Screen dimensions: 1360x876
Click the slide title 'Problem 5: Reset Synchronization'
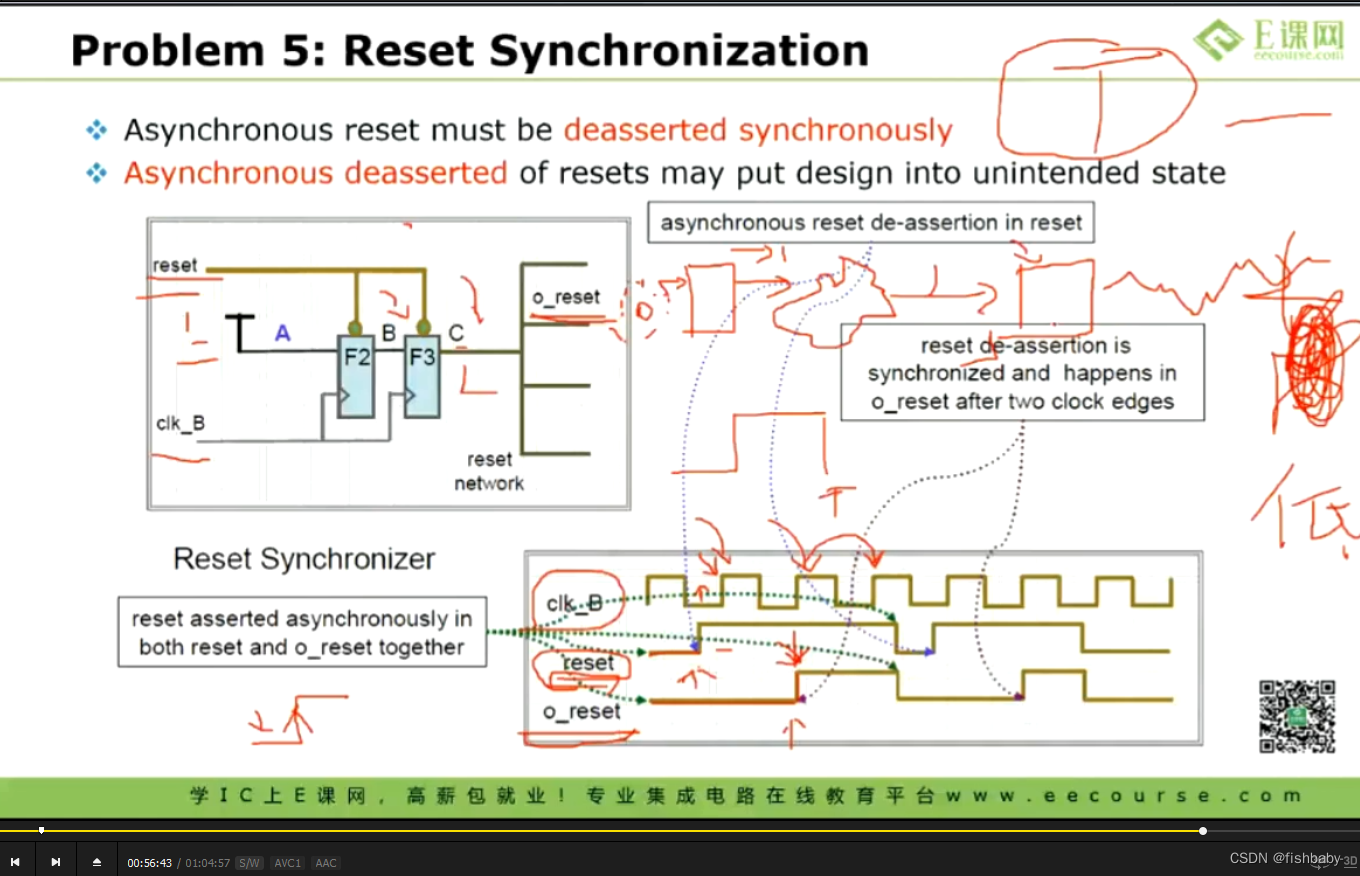pyautogui.click(x=470, y=50)
